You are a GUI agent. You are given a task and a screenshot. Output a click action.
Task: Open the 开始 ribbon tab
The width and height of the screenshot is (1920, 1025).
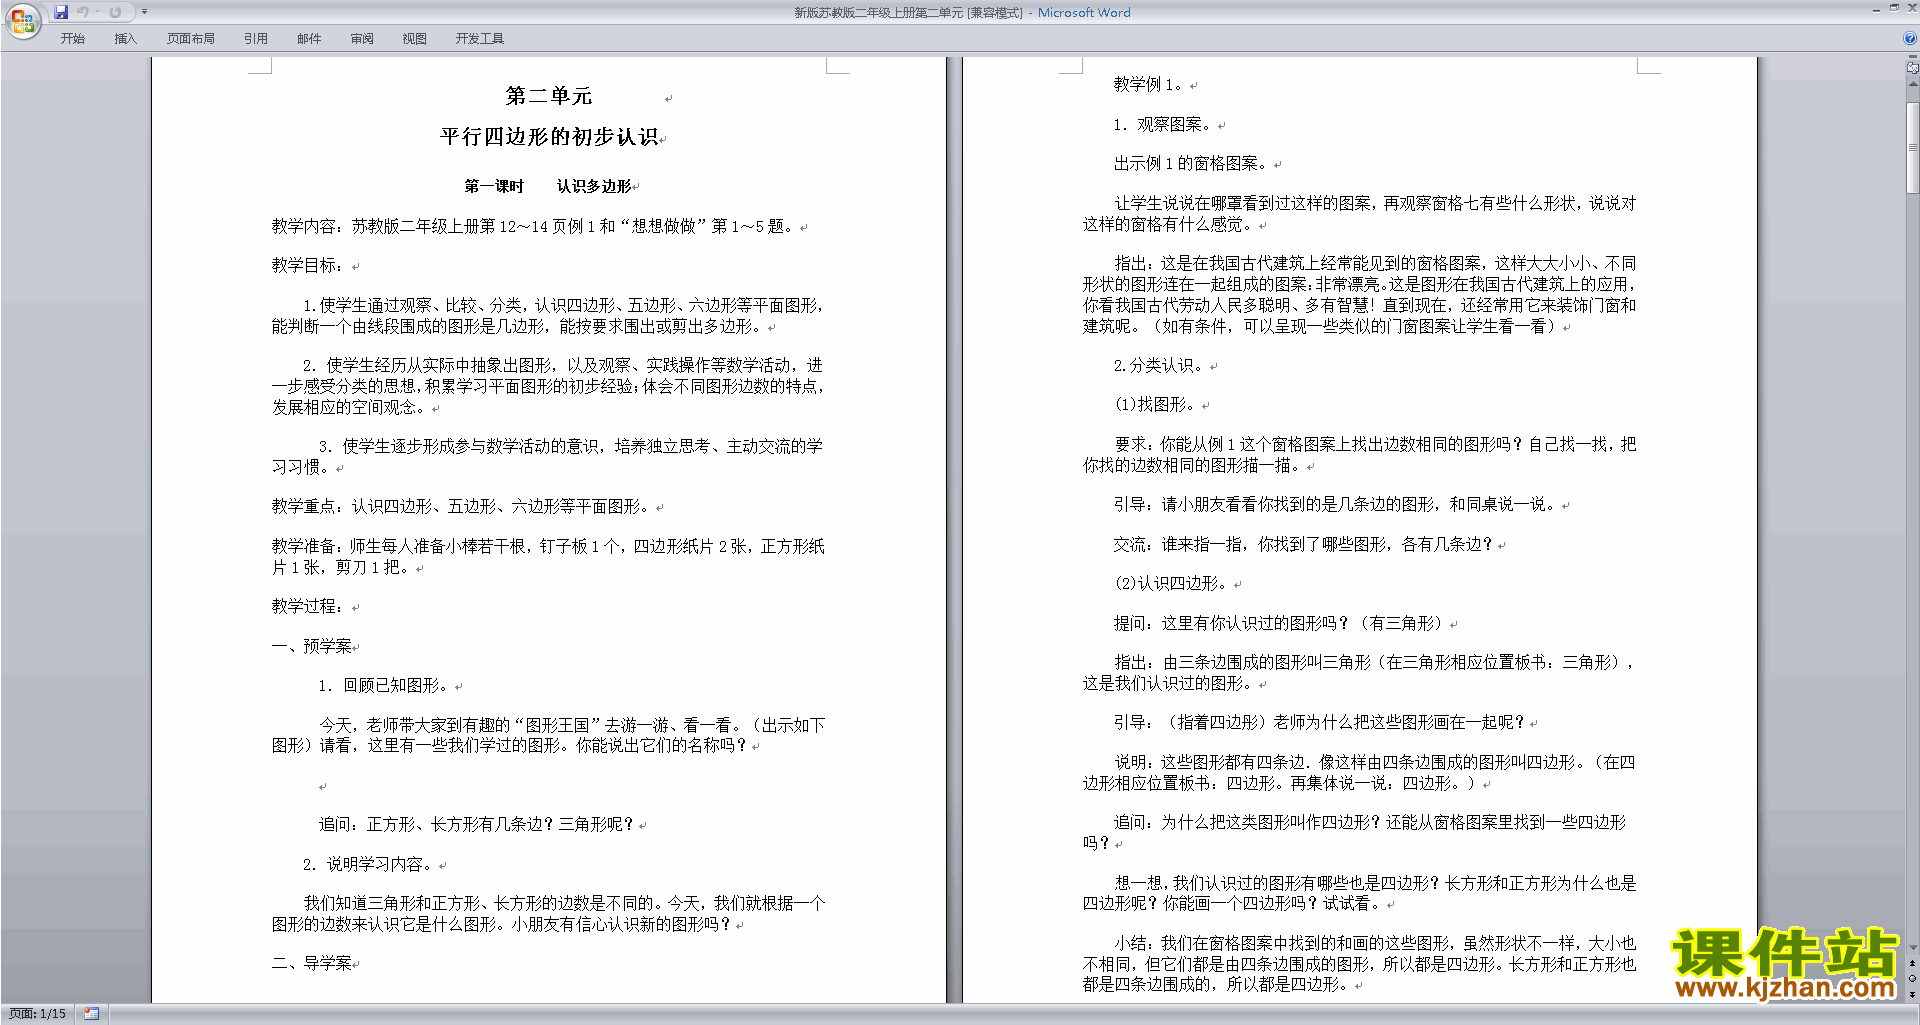[x=72, y=39]
